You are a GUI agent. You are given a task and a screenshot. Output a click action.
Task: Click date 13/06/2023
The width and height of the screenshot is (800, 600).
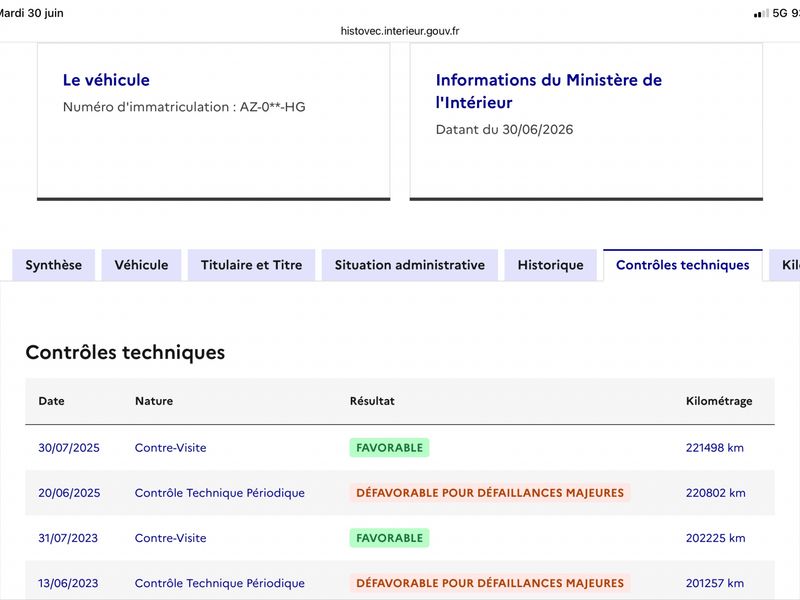[68, 583]
